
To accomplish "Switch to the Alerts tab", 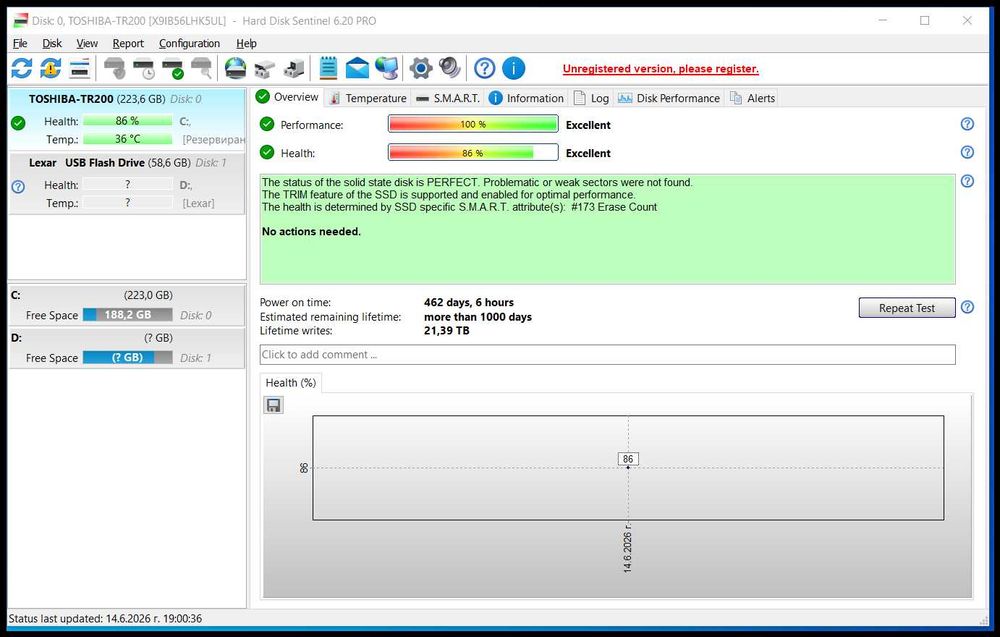I will point(753,98).
